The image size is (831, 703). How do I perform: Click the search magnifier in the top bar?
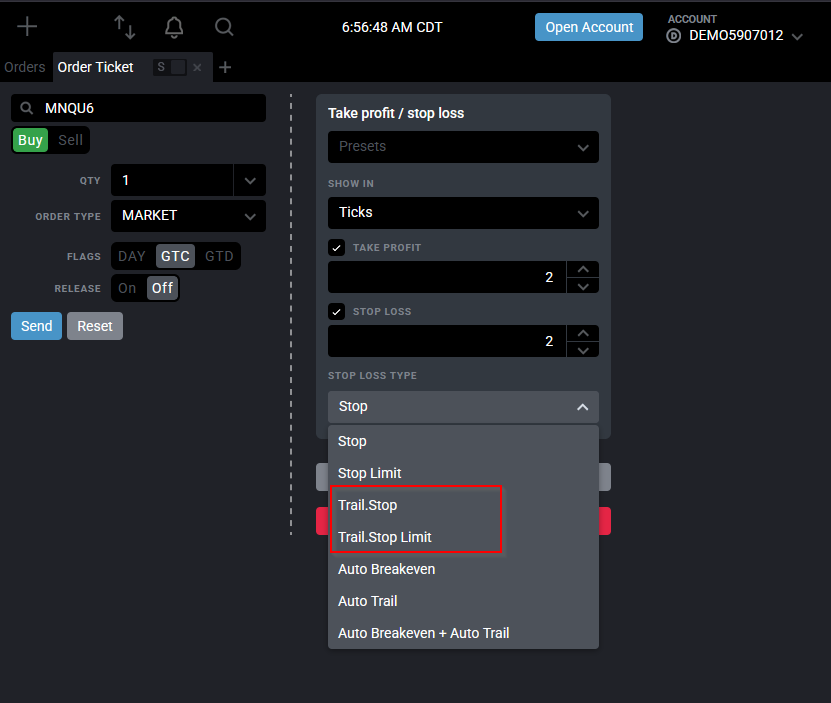click(224, 27)
